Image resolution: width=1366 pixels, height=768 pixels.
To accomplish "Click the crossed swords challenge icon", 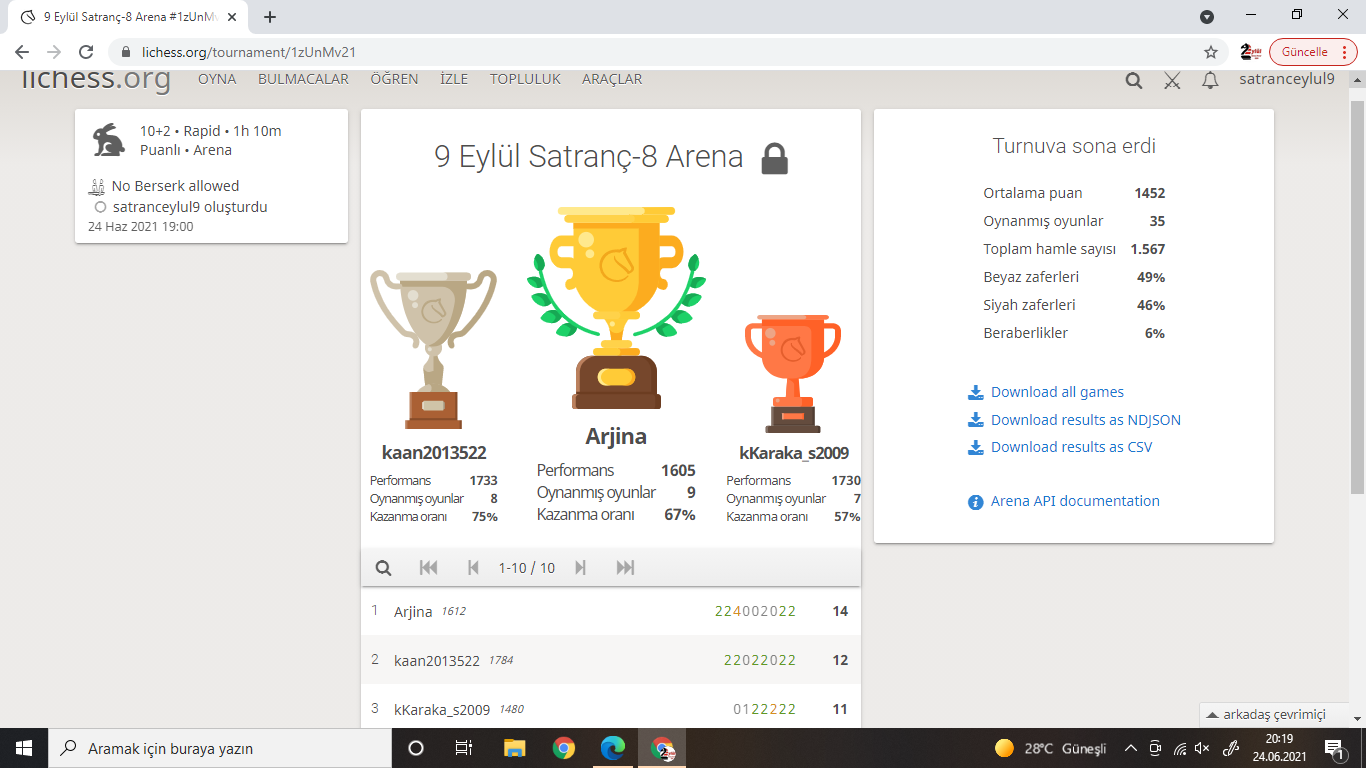I will tap(1172, 81).
